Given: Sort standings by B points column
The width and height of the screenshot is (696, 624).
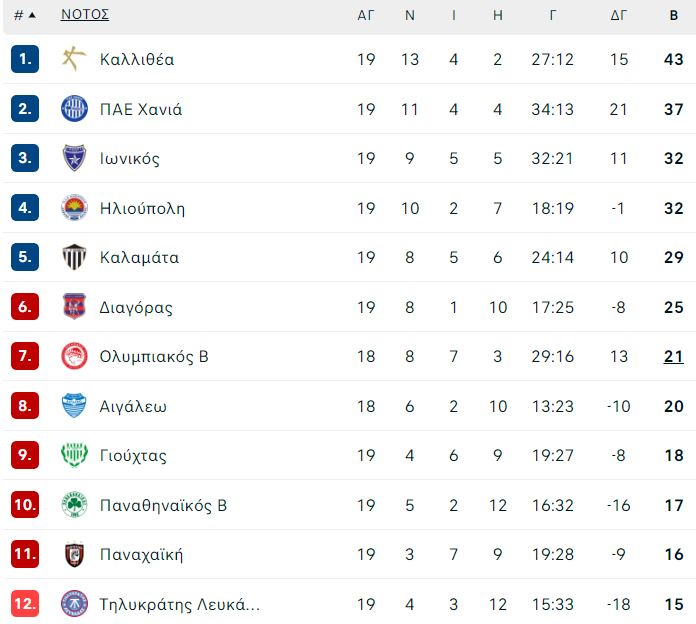Looking at the screenshot, I should click(x=673, y=15).
